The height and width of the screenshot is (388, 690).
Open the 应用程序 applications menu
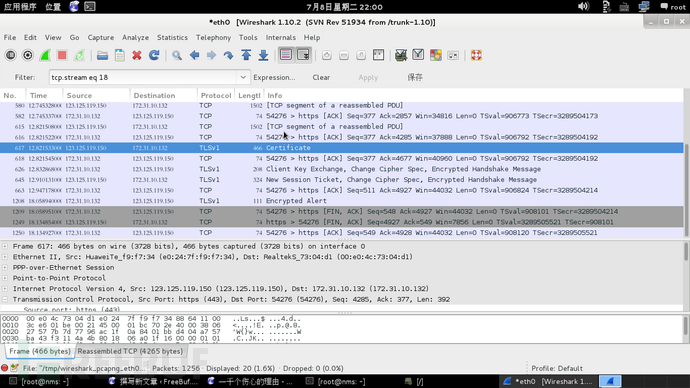20,7
